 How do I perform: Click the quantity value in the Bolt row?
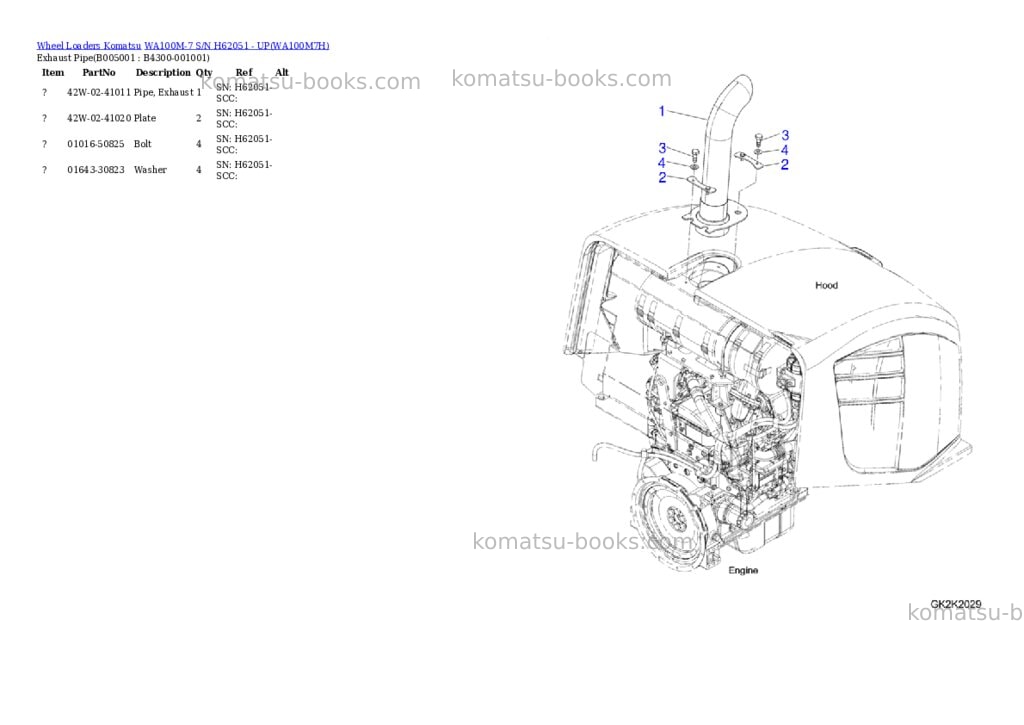point(199,144)
